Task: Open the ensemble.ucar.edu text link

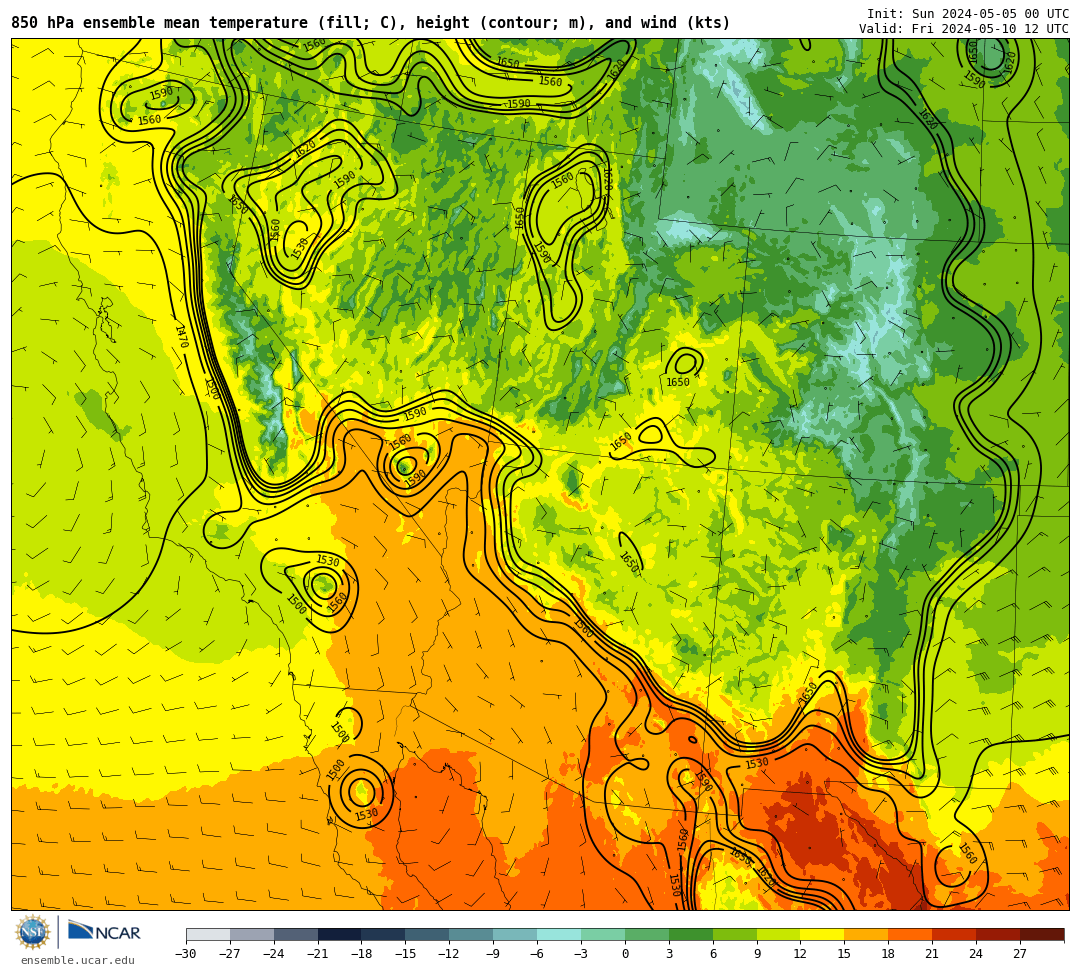Action: pos(77,960)
